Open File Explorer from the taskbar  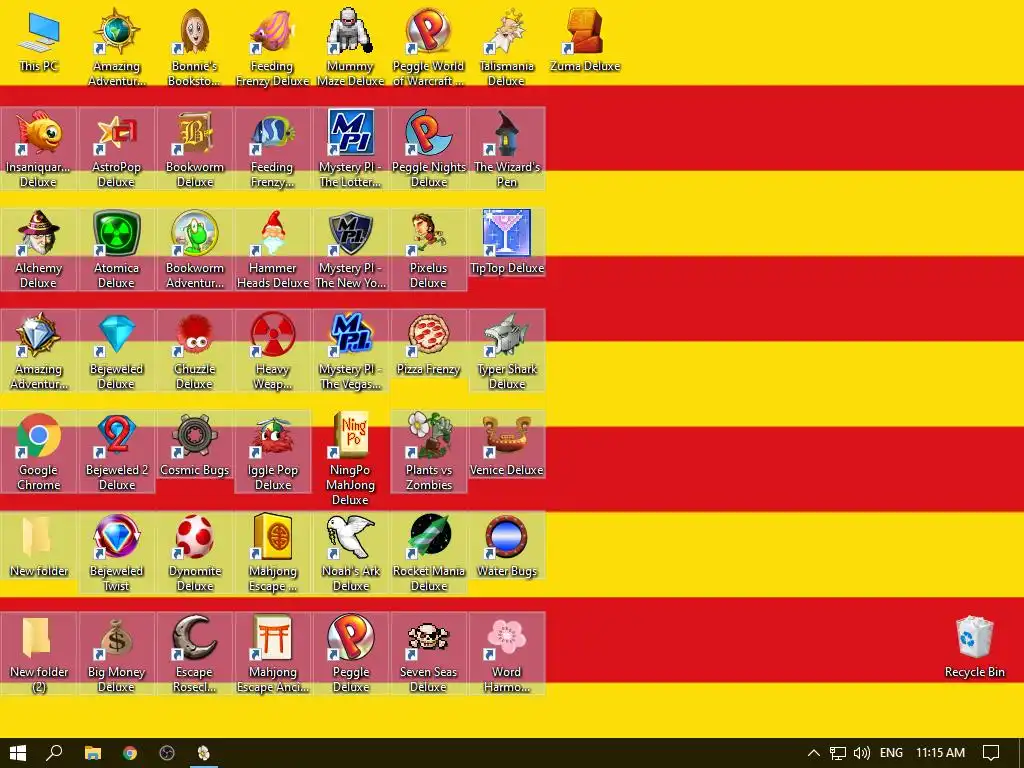[93, 753]
